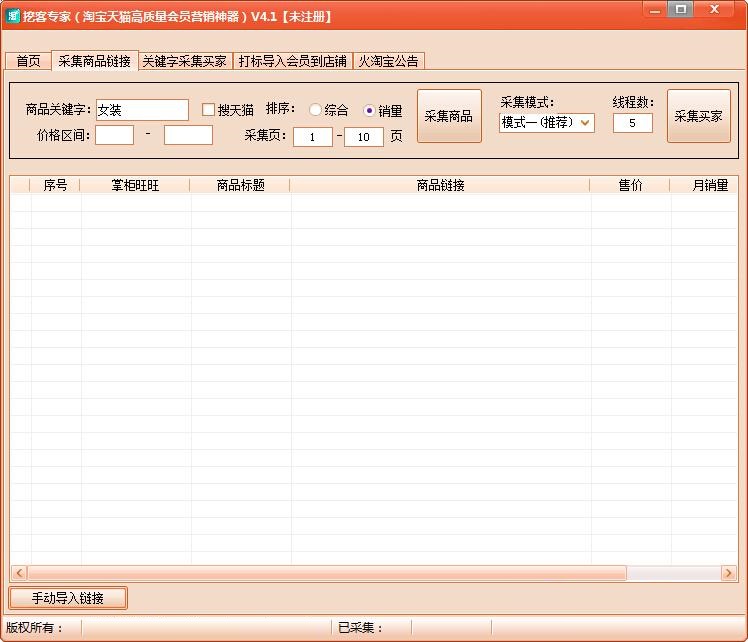Click the 商品链接 column header
Screen dimensions: 748x642
(x=440, y=185)
